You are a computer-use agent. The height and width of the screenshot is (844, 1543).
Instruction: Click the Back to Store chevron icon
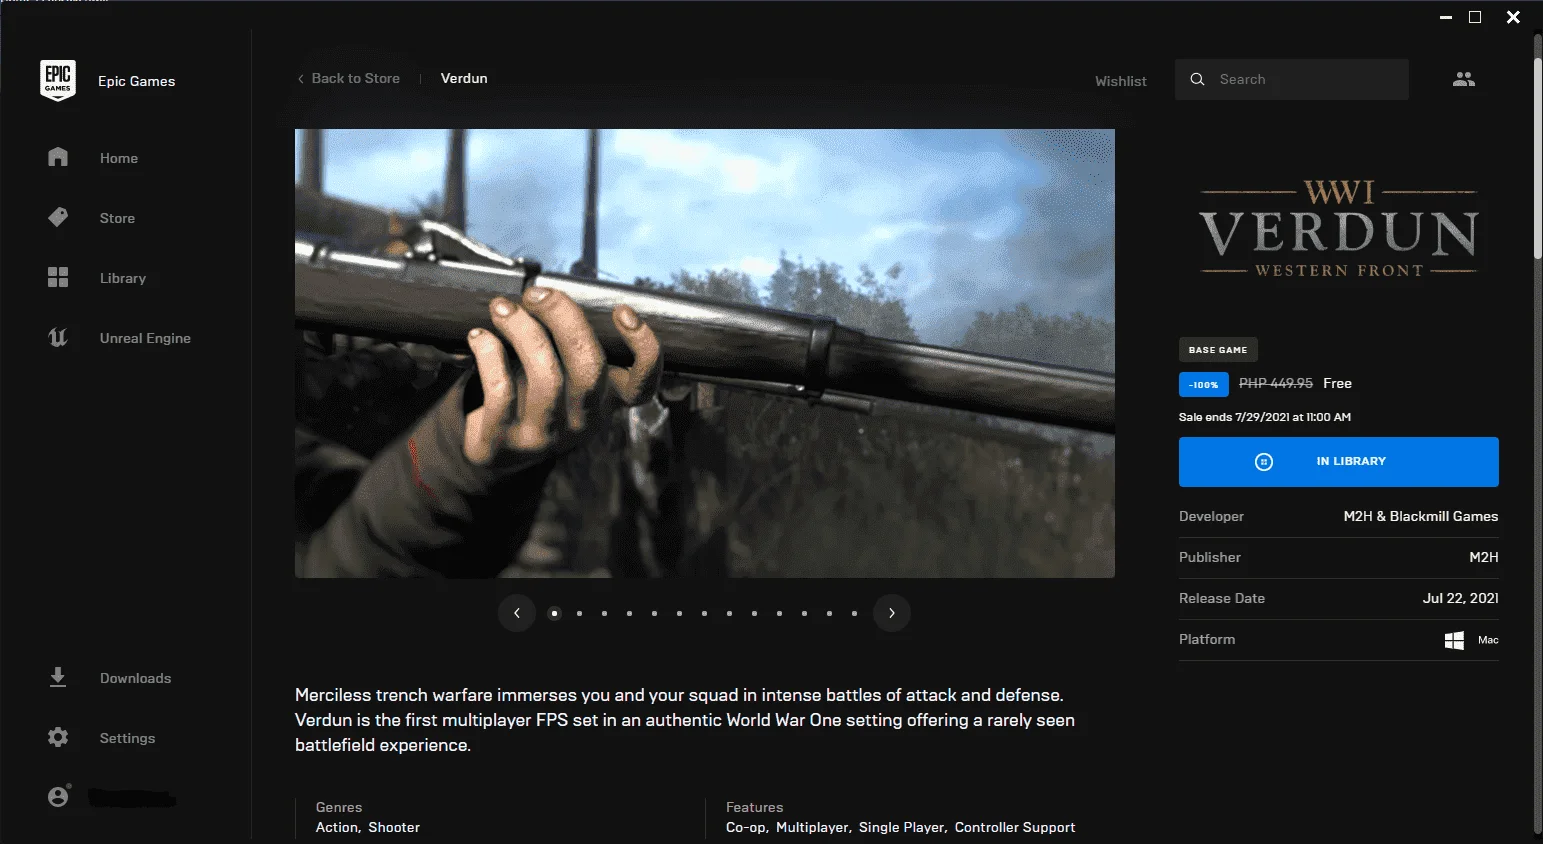(300, 79)
